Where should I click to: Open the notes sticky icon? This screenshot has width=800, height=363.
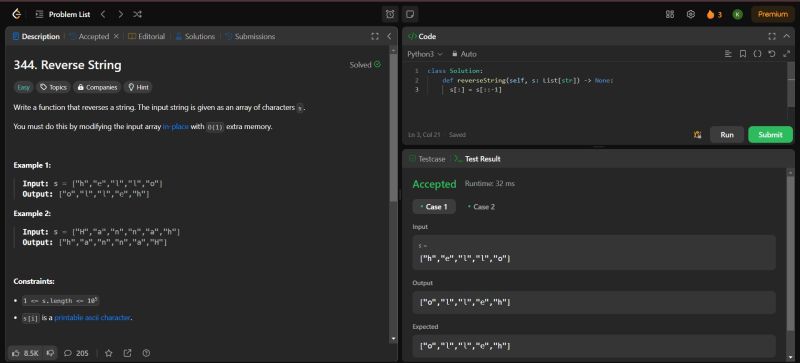click(x=410, y=14)
